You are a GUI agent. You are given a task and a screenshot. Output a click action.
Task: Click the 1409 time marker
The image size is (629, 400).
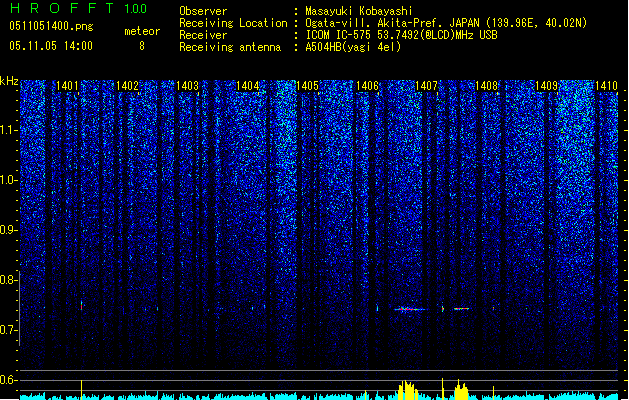(547, 86)
